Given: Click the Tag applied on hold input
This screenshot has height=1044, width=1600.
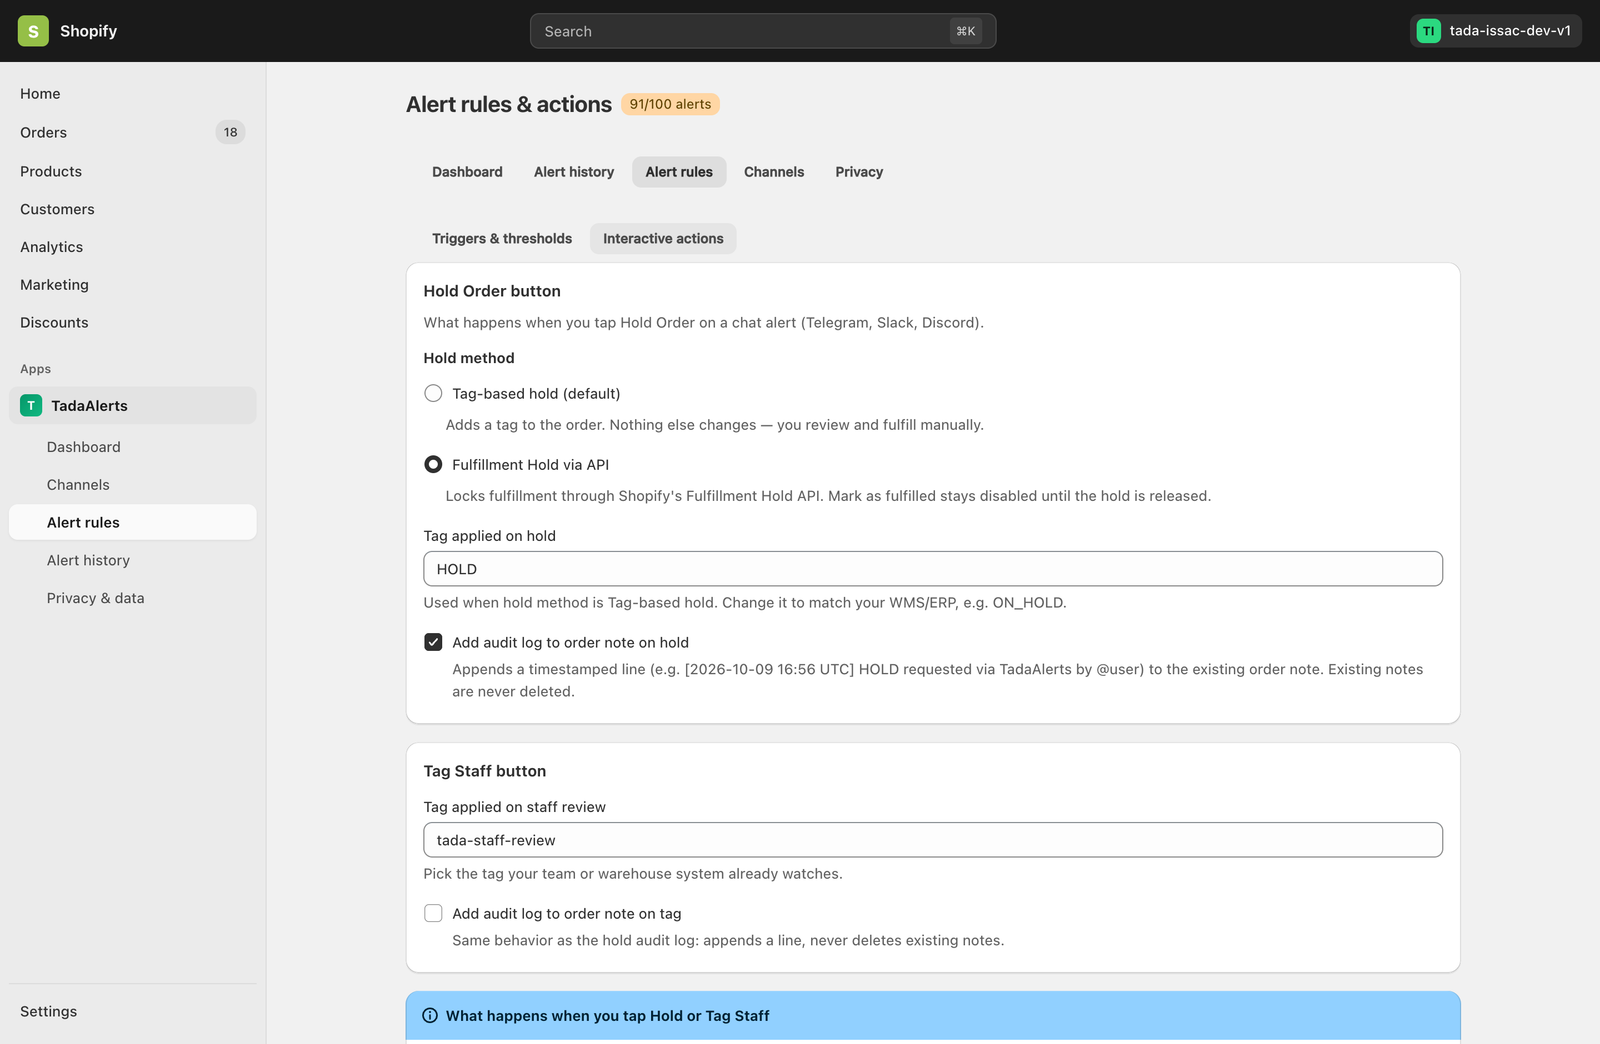Looking at the screenshot, I should [x=933, y=569].
